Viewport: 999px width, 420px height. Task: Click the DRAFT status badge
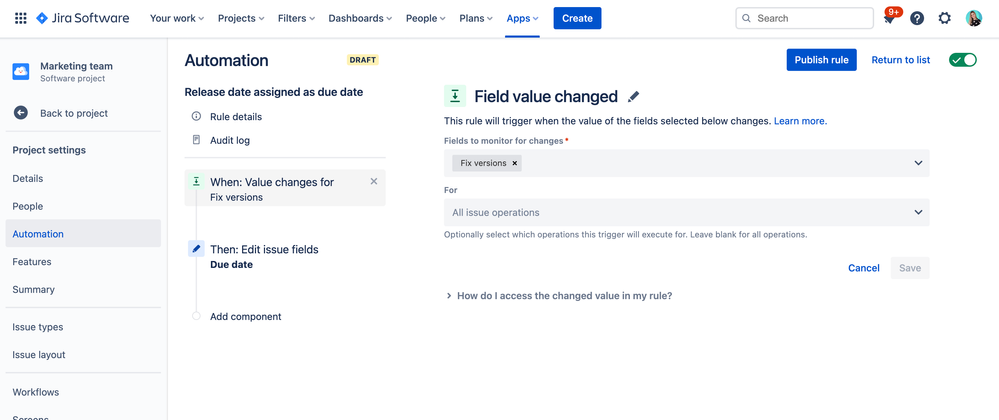363,60
